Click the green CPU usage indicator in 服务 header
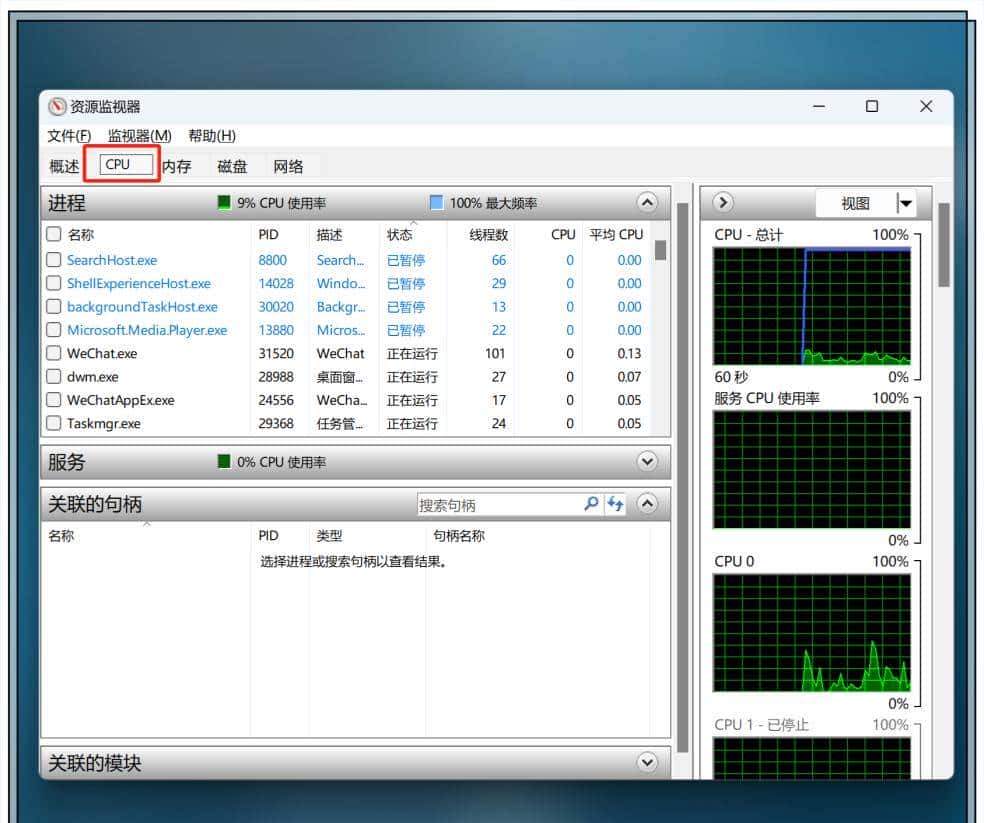The width and height of the screenshot is (984, 823). (224, 462)
